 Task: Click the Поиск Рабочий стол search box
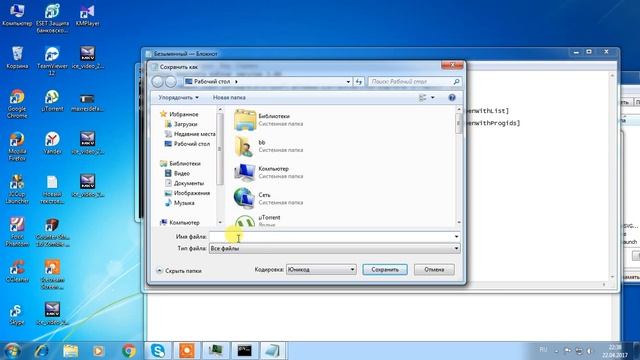[x=415, y=82]
